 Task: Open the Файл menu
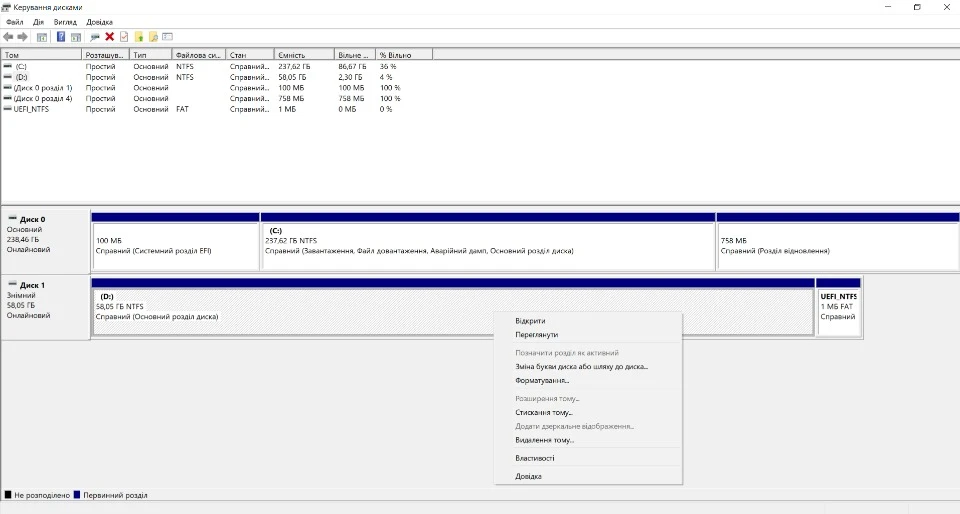point(14,21)
